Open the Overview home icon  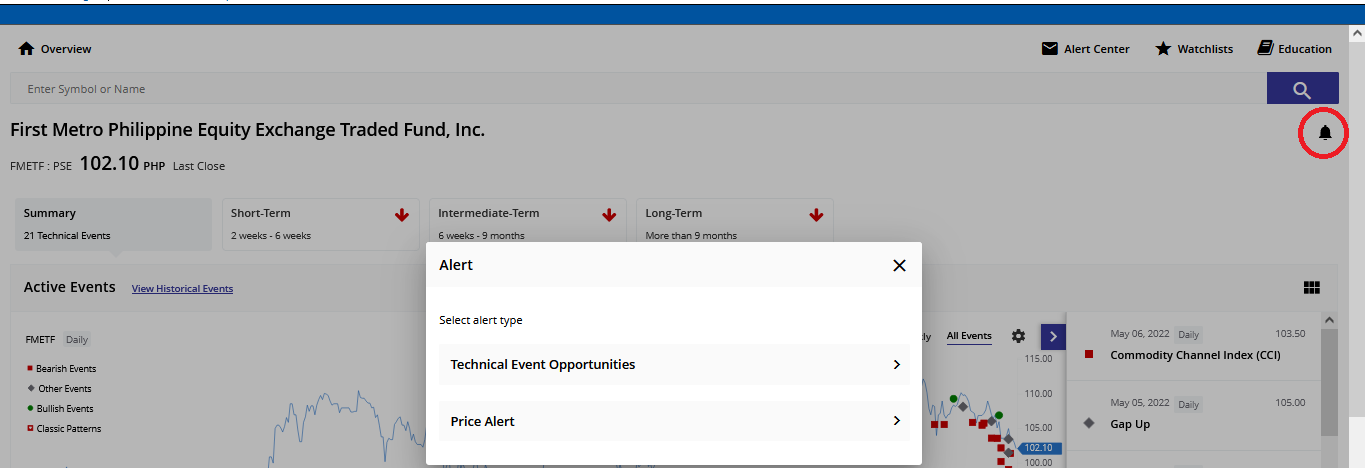(26, 49)
